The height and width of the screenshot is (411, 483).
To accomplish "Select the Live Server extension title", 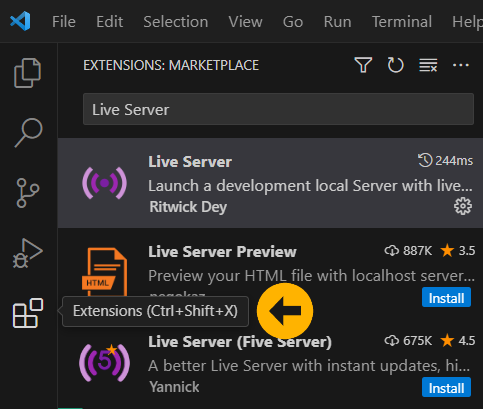I will 190,162.
